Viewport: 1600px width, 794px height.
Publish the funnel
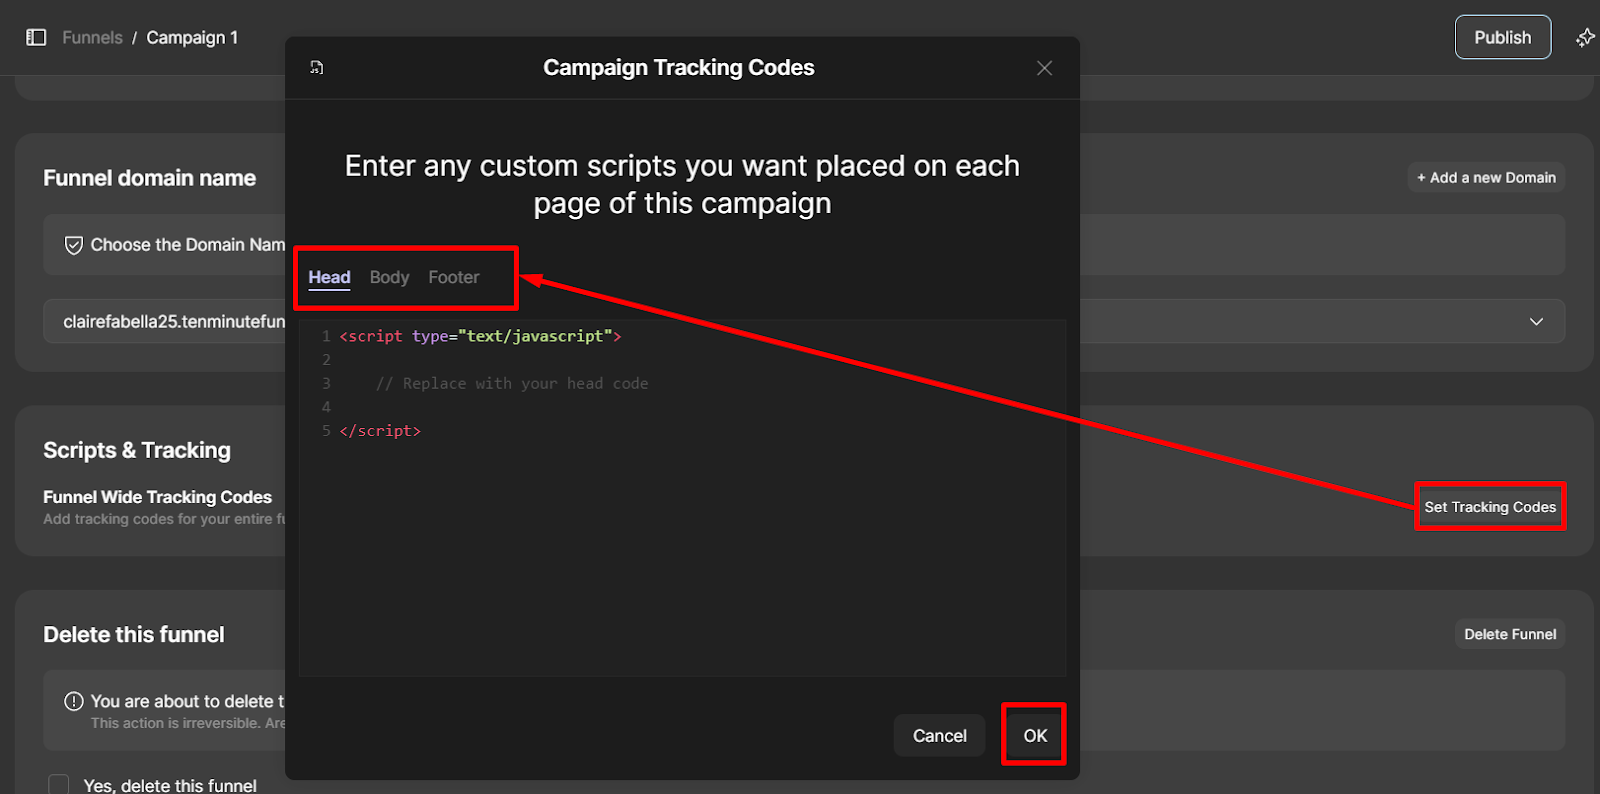pos(1502,37)
